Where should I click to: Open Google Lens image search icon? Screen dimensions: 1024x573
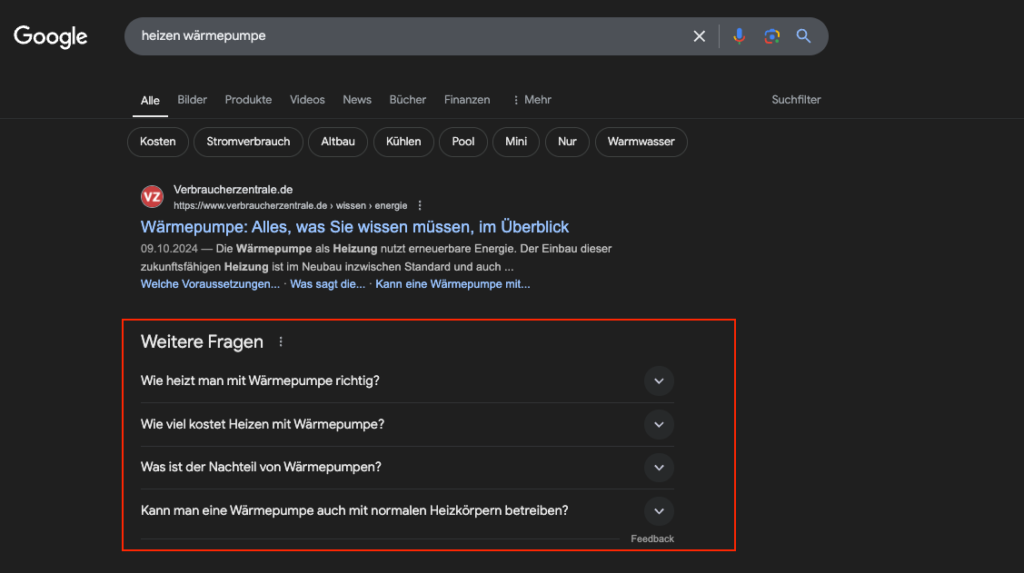[x=771, y=36]
